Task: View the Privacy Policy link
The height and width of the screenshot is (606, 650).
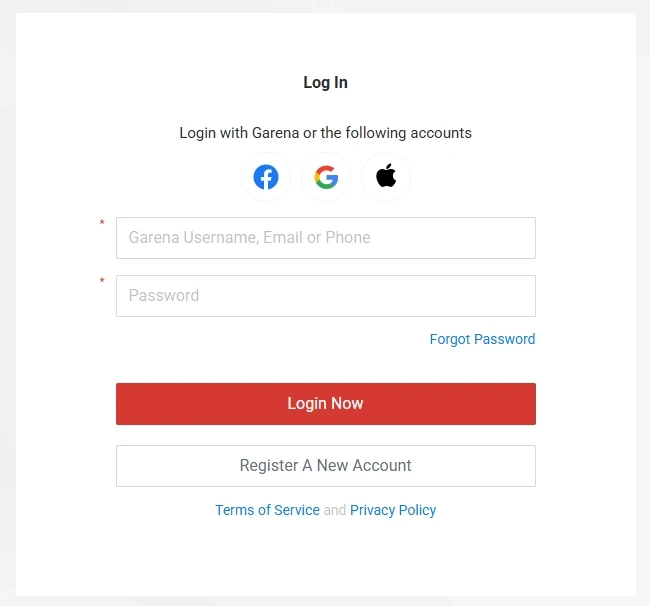Action: tap(393, 510)
